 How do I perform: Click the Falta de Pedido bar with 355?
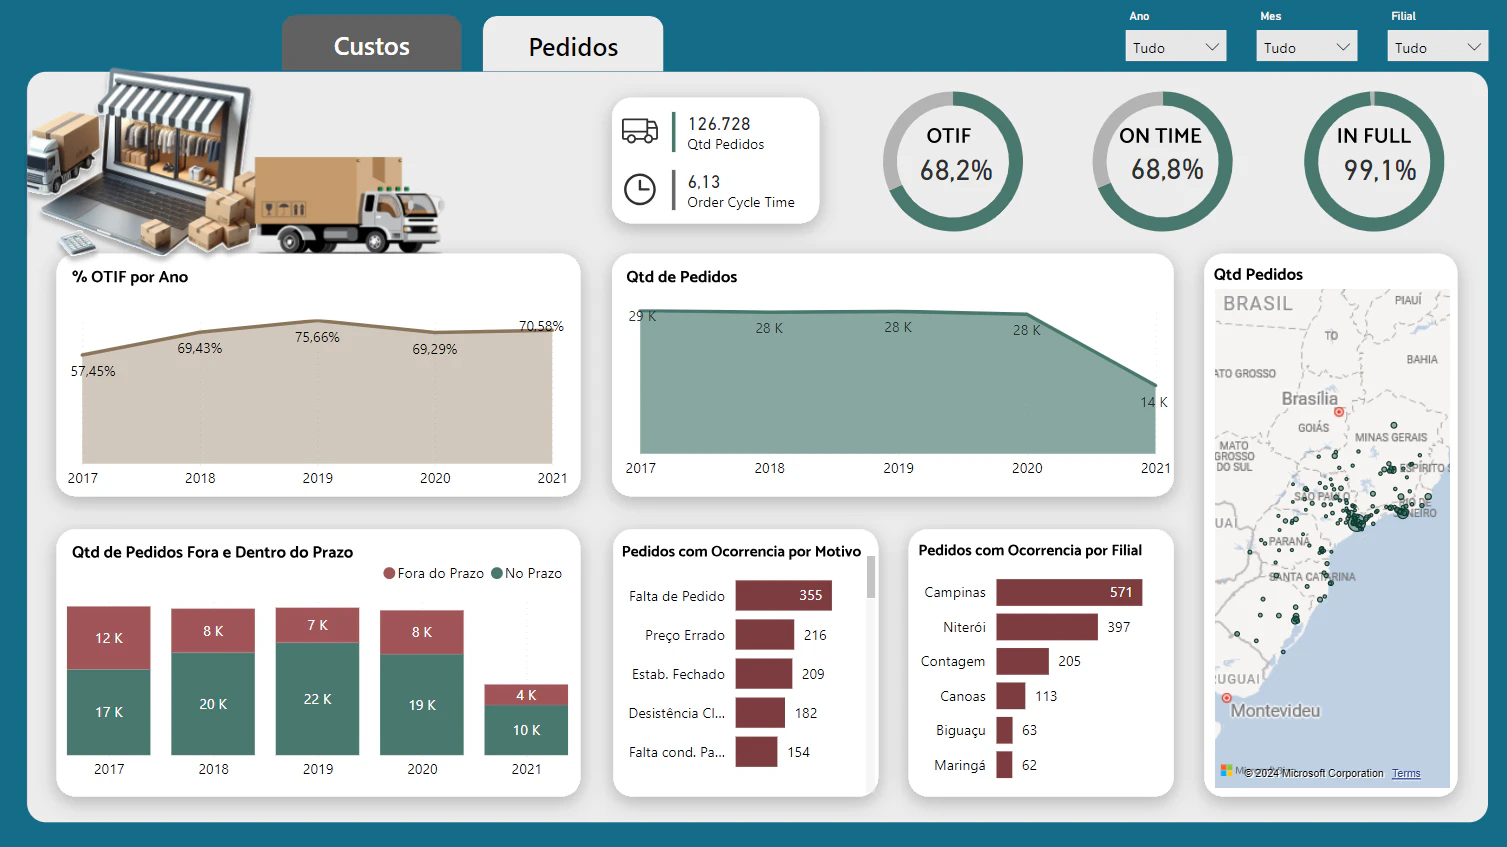(784, 595)
